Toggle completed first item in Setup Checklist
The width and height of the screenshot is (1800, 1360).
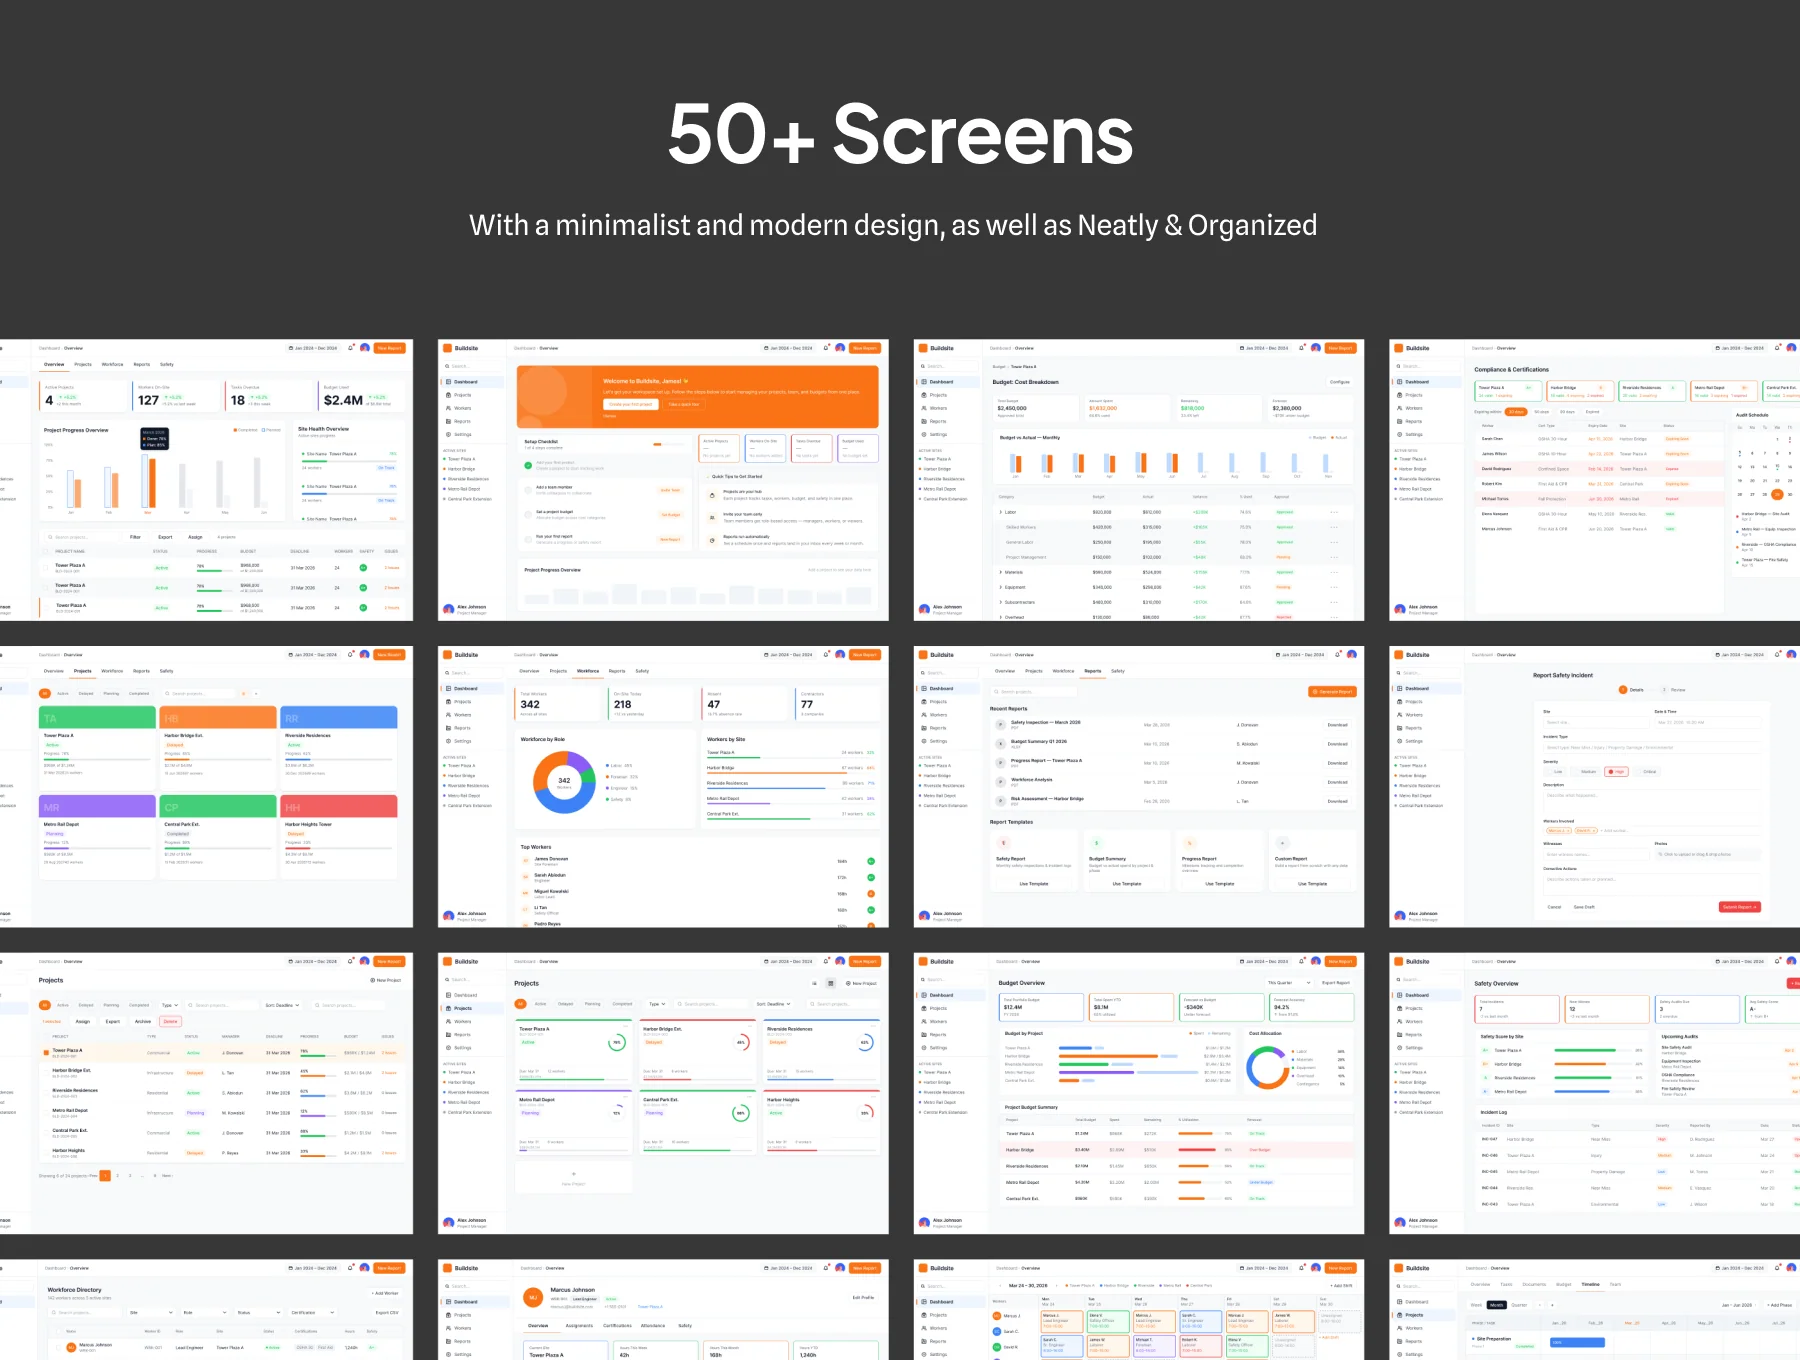[528, 465]
